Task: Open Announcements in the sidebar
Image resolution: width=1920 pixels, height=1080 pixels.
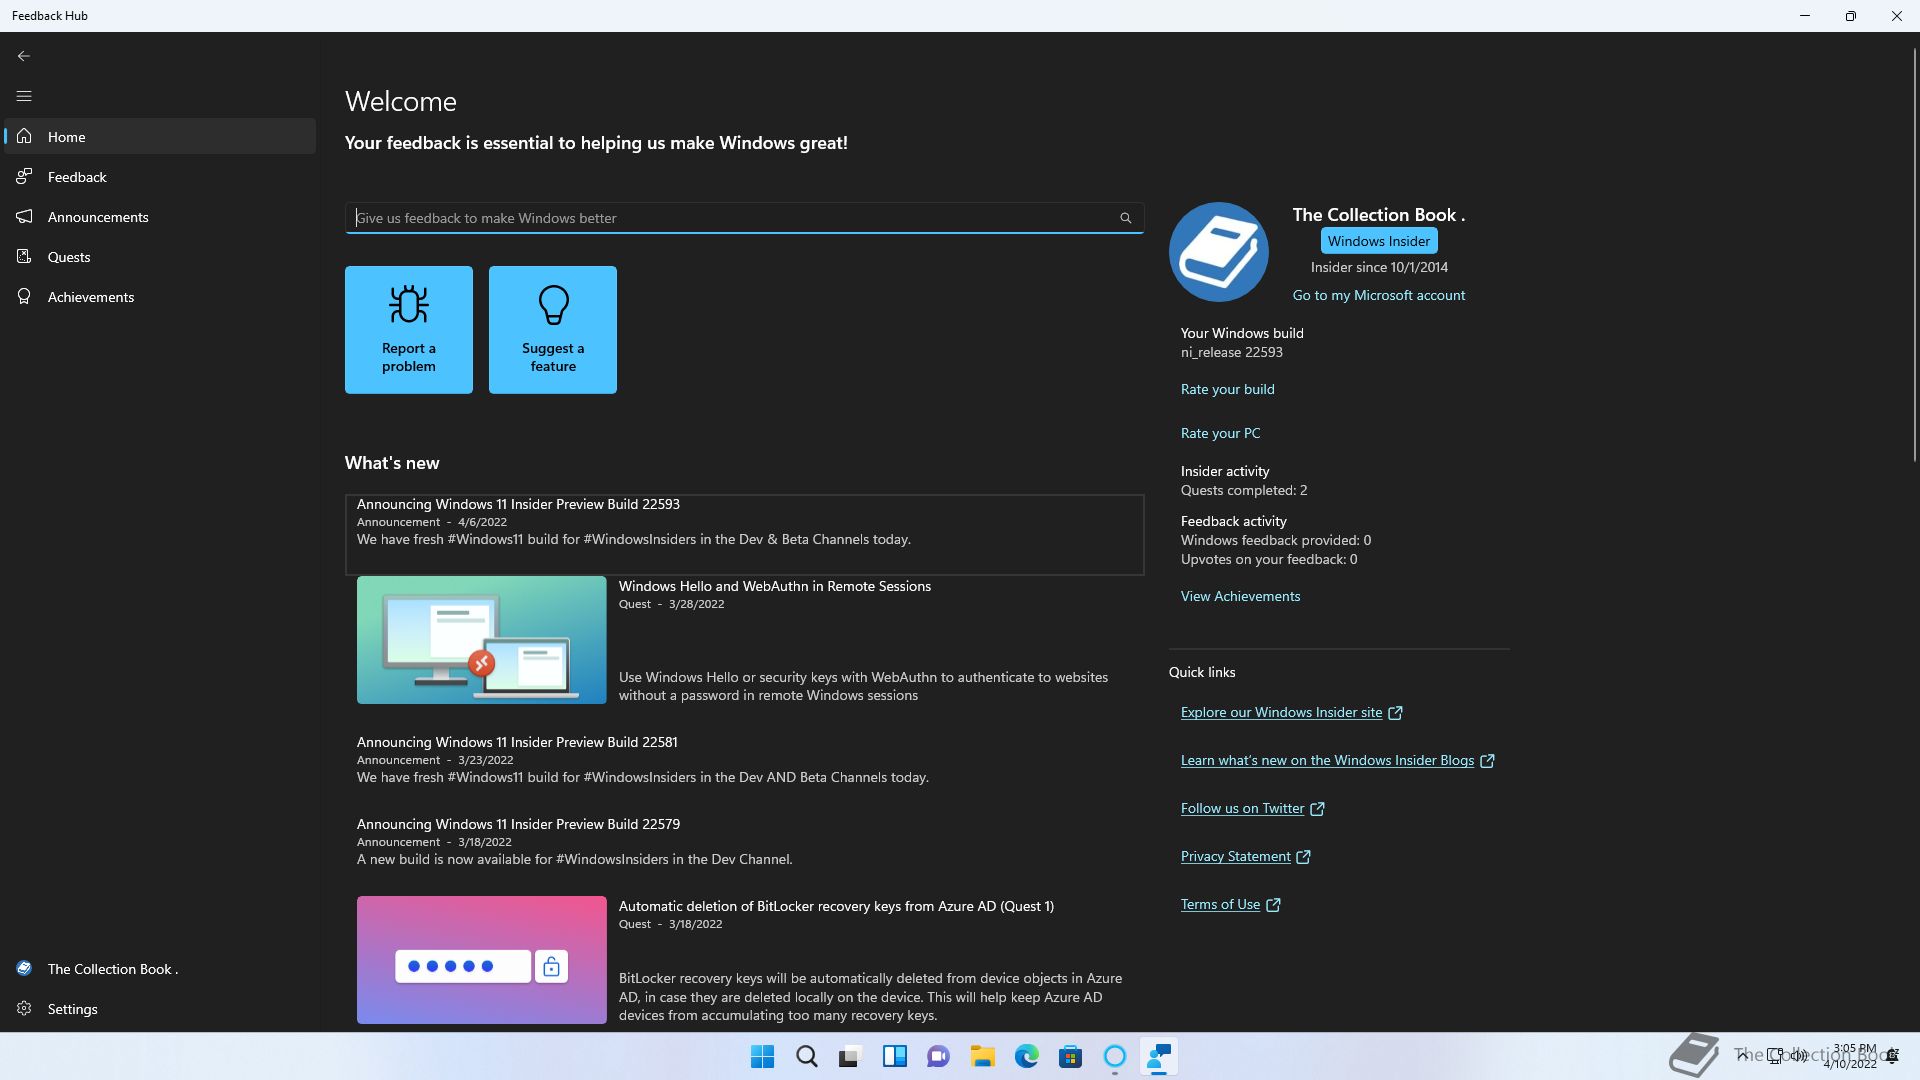Action: point(160,217)
